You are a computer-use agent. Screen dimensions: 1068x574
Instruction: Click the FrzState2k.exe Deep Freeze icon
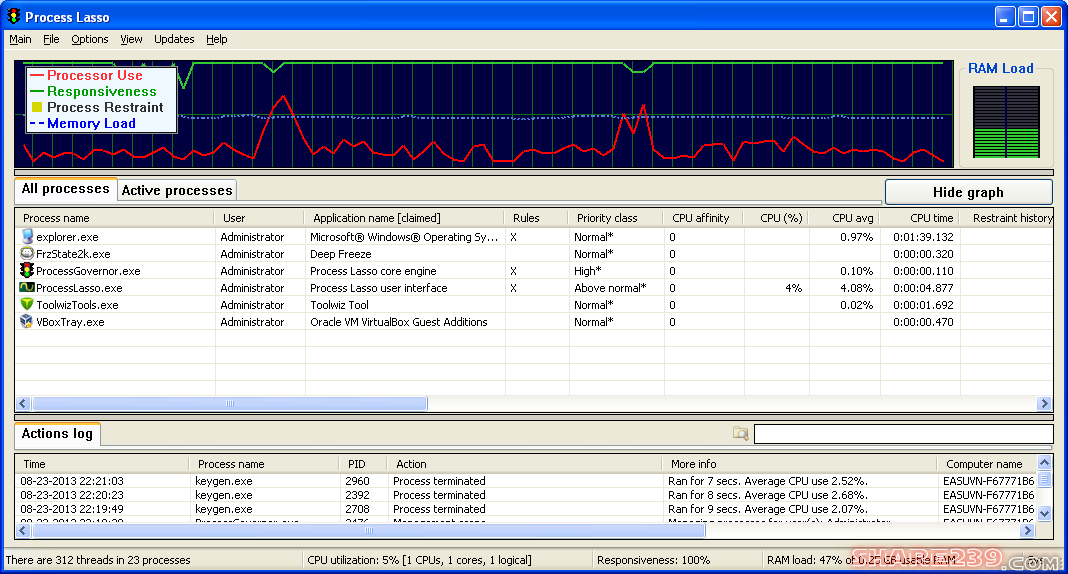(x=27, y=253)
